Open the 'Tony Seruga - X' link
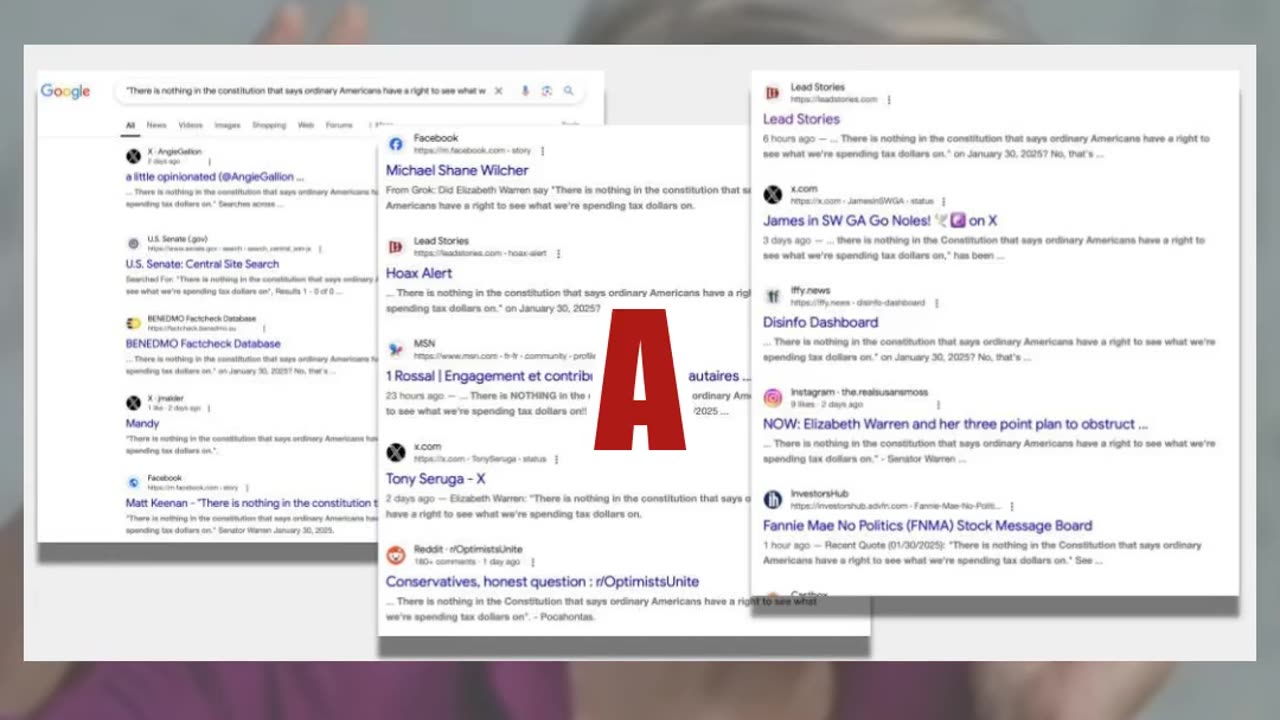The height and width of the screenshot is (720, 1280). tap(435, 479)
